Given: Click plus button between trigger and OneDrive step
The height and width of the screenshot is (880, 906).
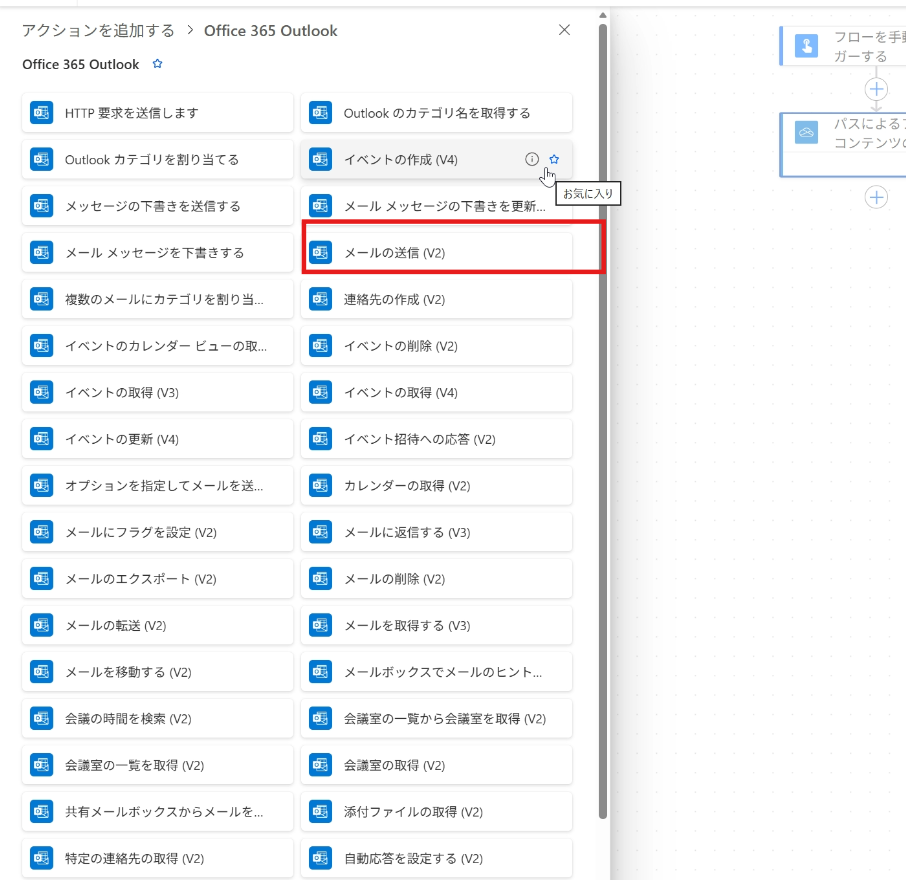Looking at the screenshot, I should [x=876, y=89].
